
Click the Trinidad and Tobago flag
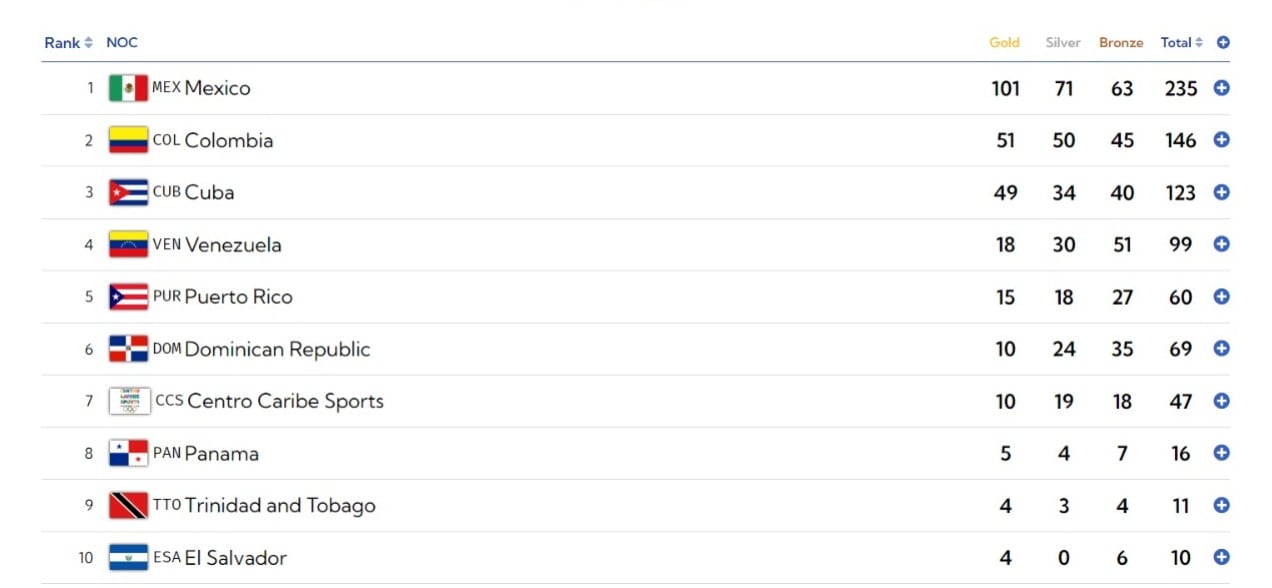128,505
